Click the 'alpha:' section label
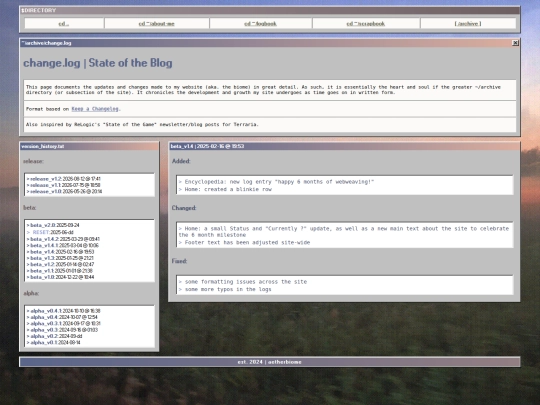540x405 pixels. point(31,293)
